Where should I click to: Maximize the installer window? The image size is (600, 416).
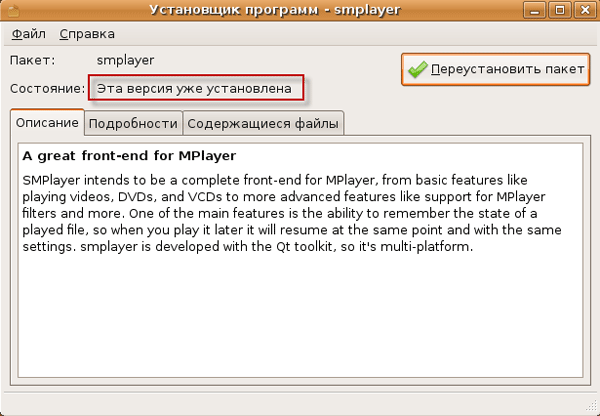[559, 10]
